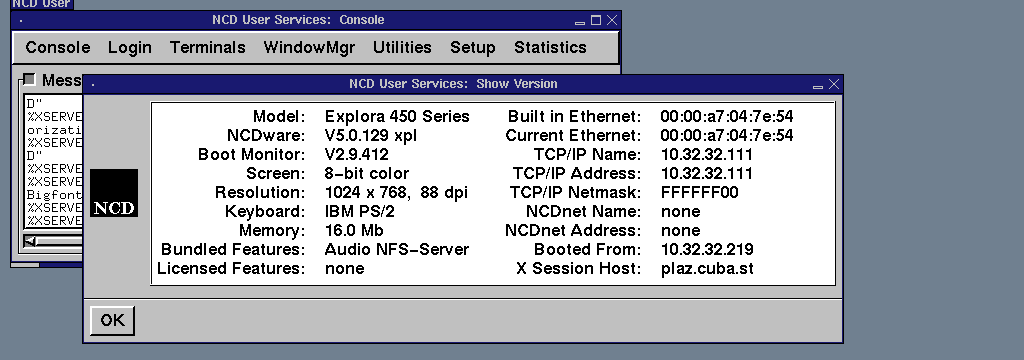Open the Terminals menu
Image resolution: width=1024 pixels, height=360 pixels.
click(208, 48)
